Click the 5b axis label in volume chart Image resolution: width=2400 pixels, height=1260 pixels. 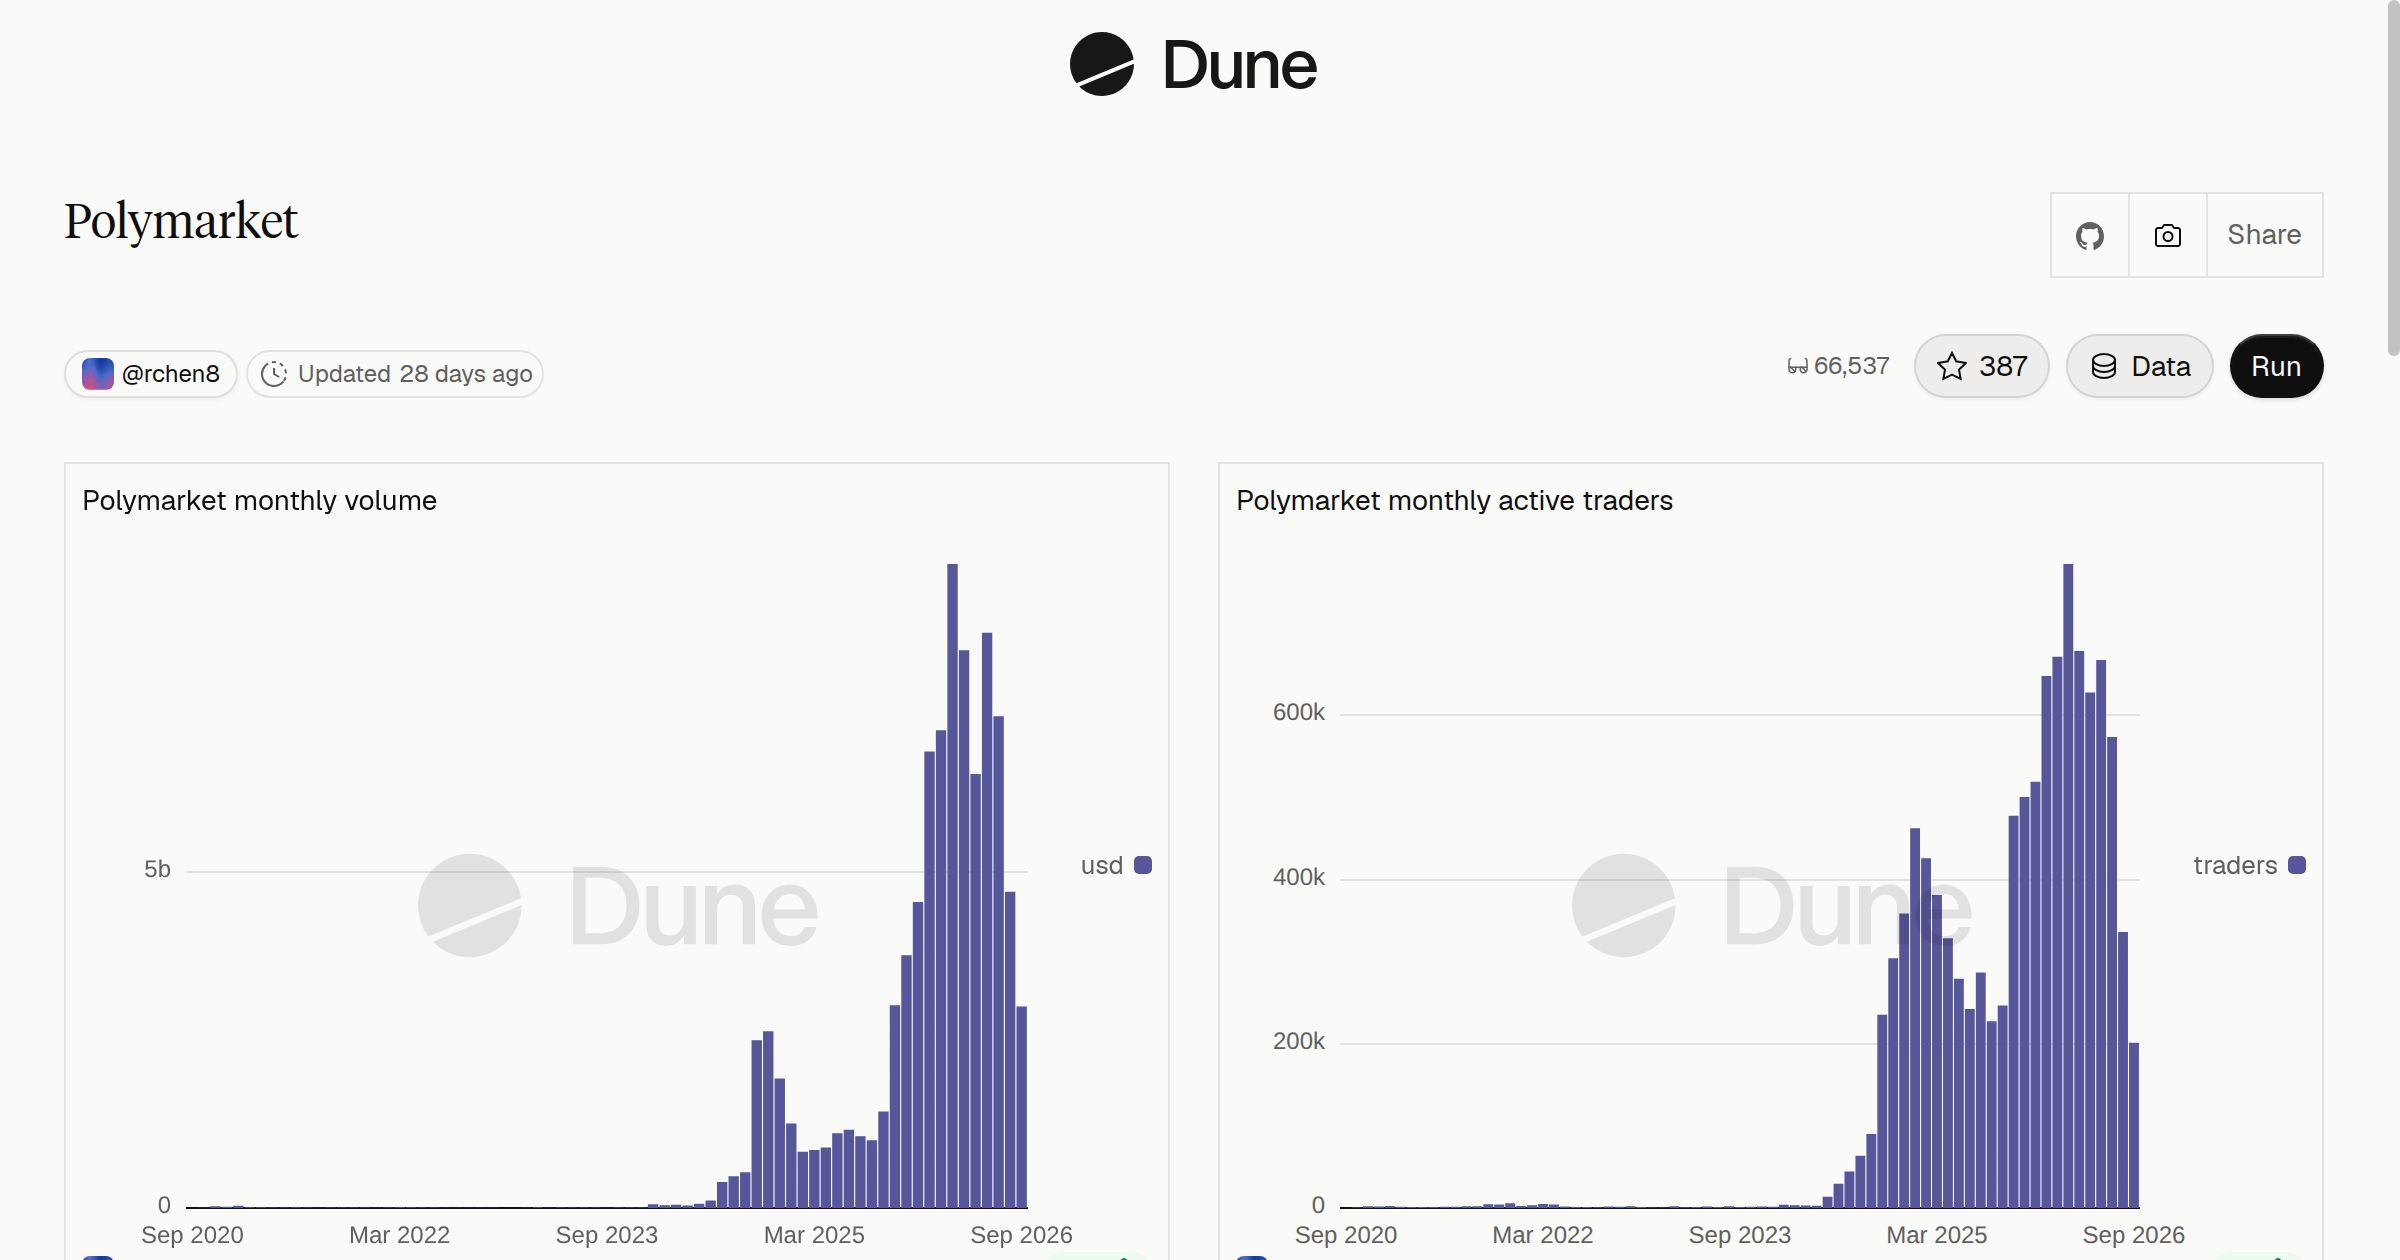pos(157,869)
